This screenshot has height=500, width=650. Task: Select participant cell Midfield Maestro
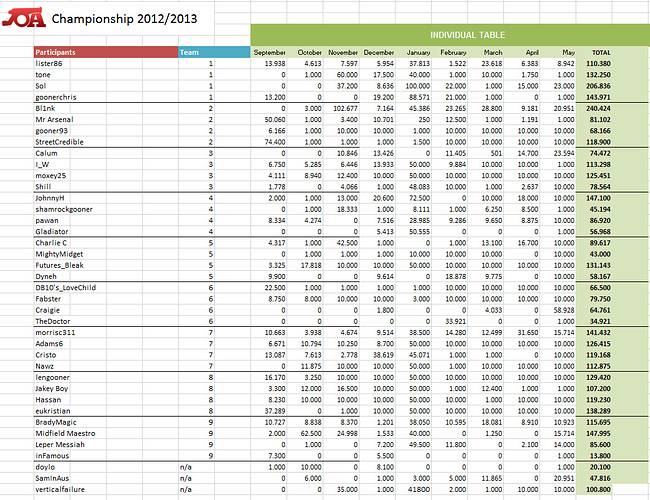click(x=65, y=433)
